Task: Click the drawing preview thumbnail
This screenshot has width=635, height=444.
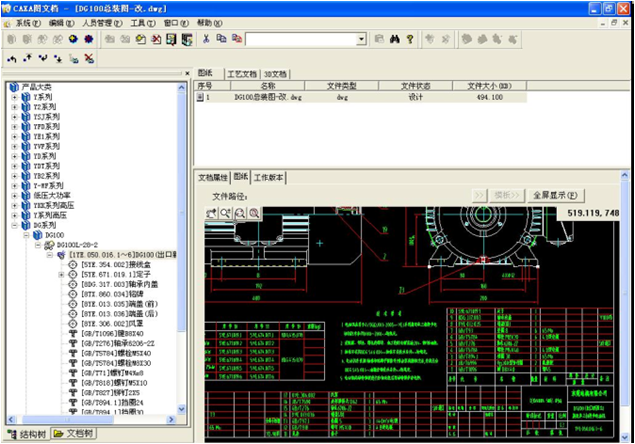Action: click(x=412, y=324)
